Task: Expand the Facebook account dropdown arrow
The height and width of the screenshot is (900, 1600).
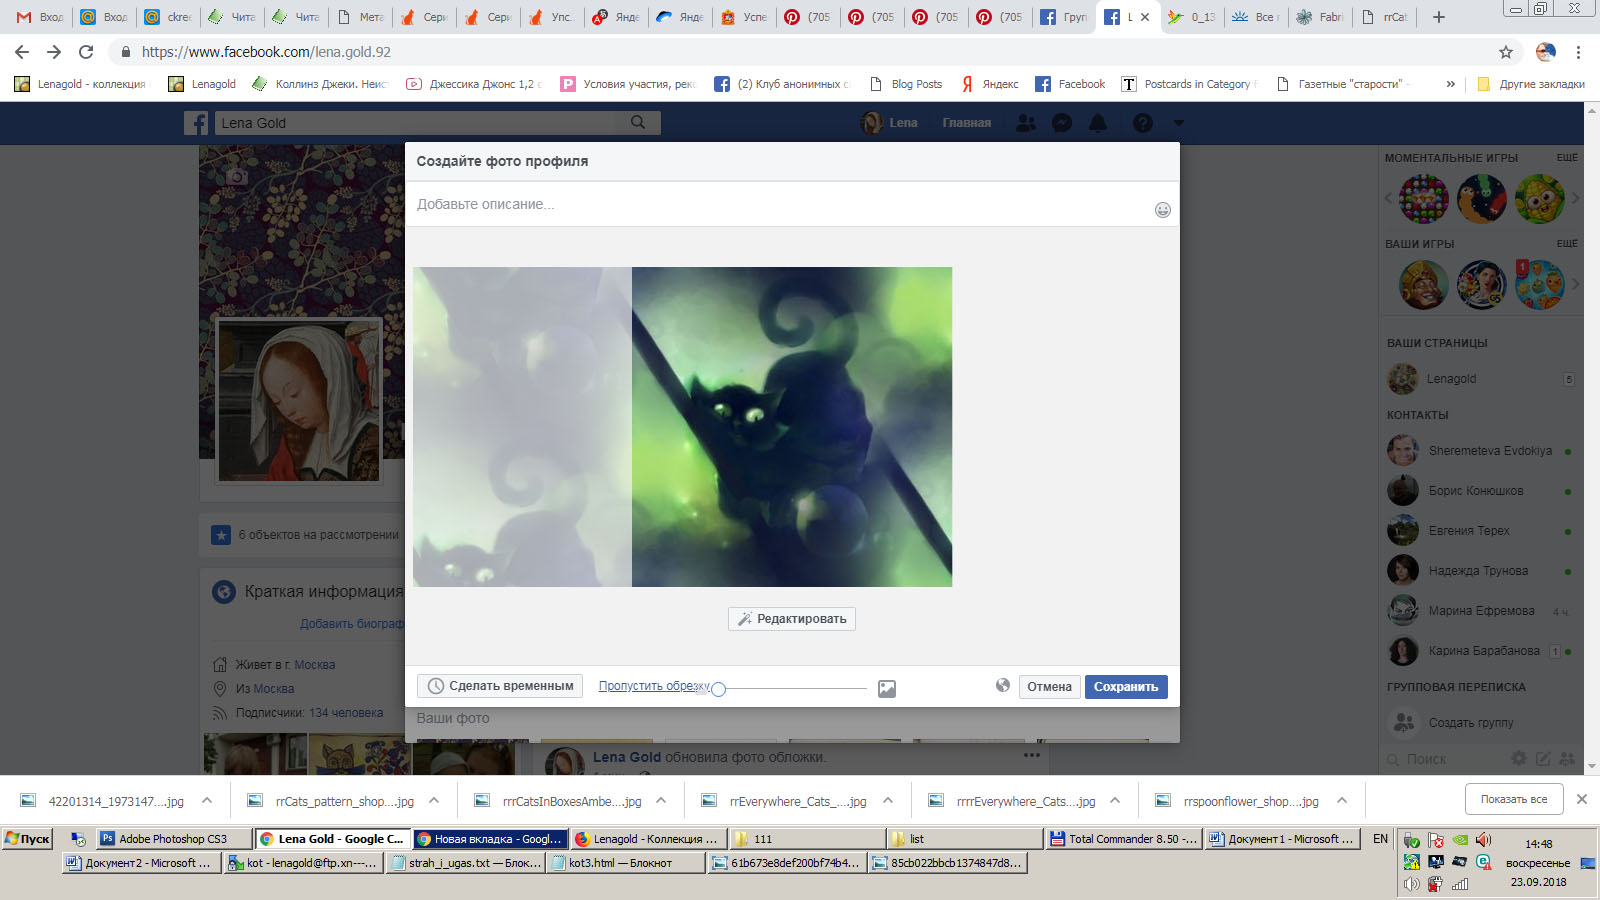Action: tap(1178, 123)
